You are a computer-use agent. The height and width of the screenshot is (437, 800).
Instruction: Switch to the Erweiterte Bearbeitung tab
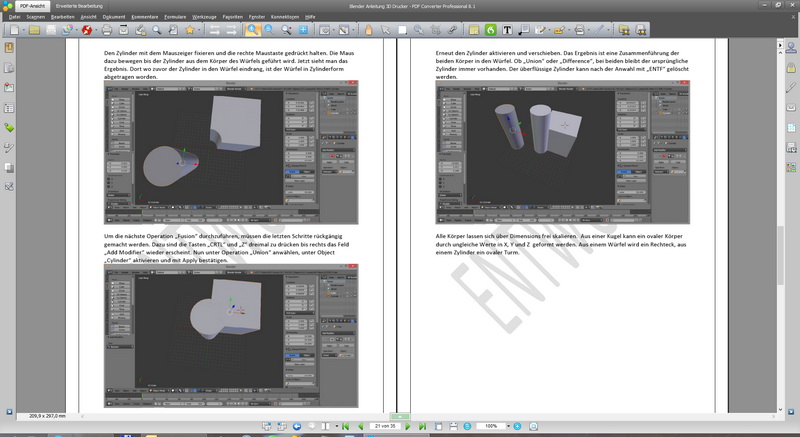pyautogui.click(x=79, y=6)
